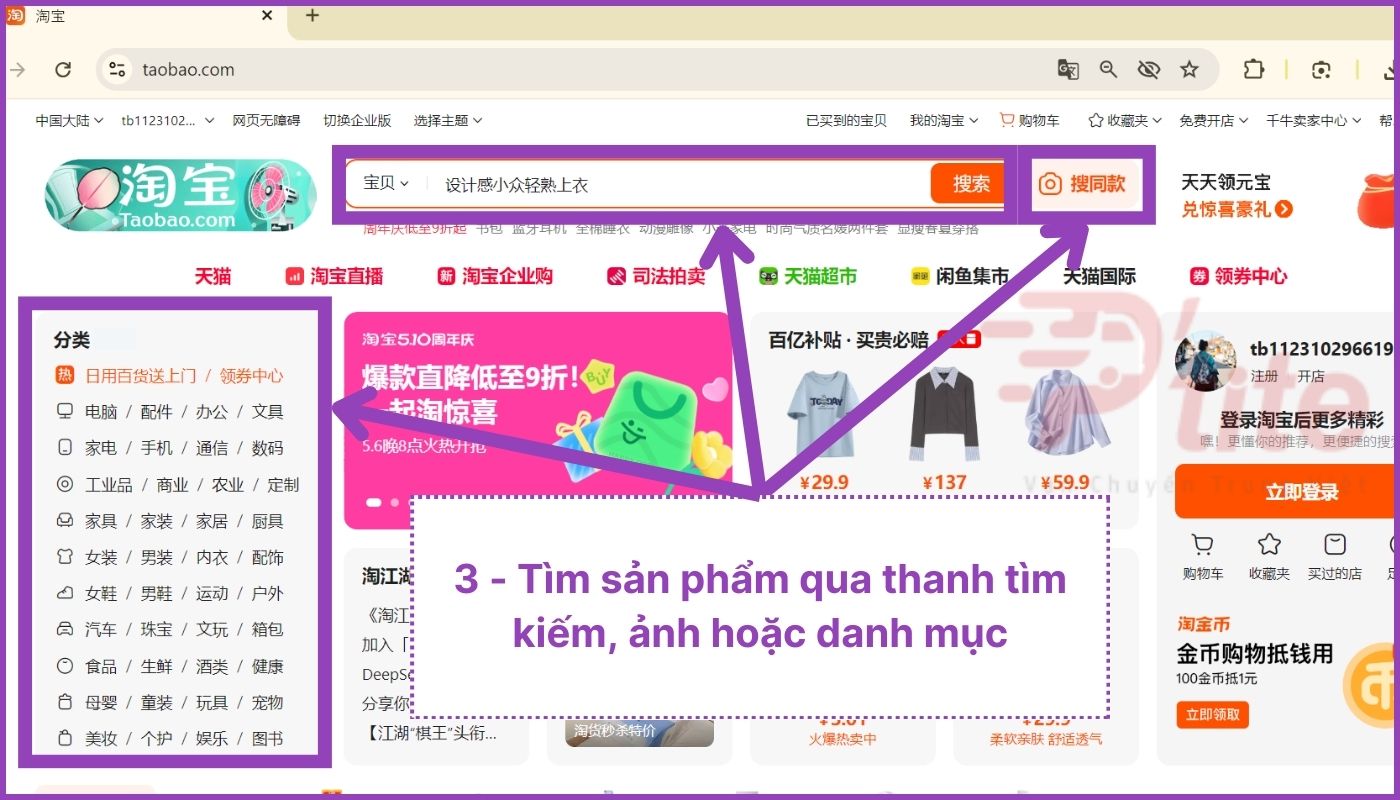Open the 购物车 cart in top bar

pyautogui.click(x=1030, y=120)
